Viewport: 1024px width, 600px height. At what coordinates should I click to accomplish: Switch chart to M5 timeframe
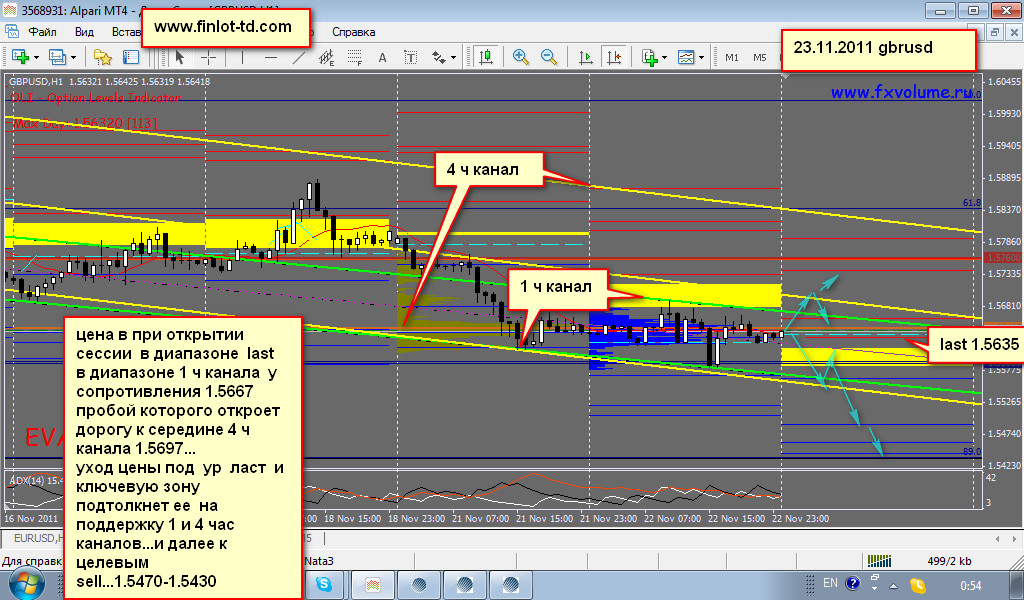click(x=760, y=57)
